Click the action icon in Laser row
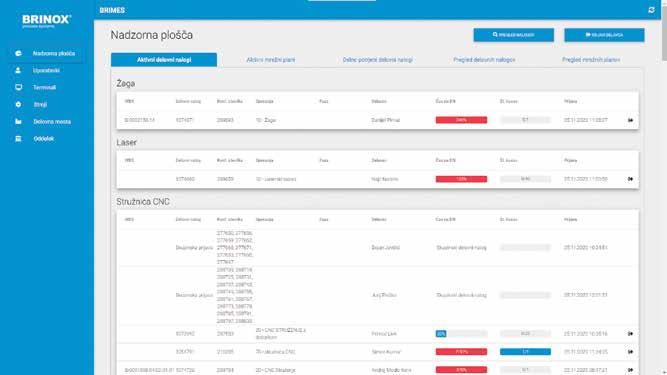This screenshot has width=667, height=375. 630,179
